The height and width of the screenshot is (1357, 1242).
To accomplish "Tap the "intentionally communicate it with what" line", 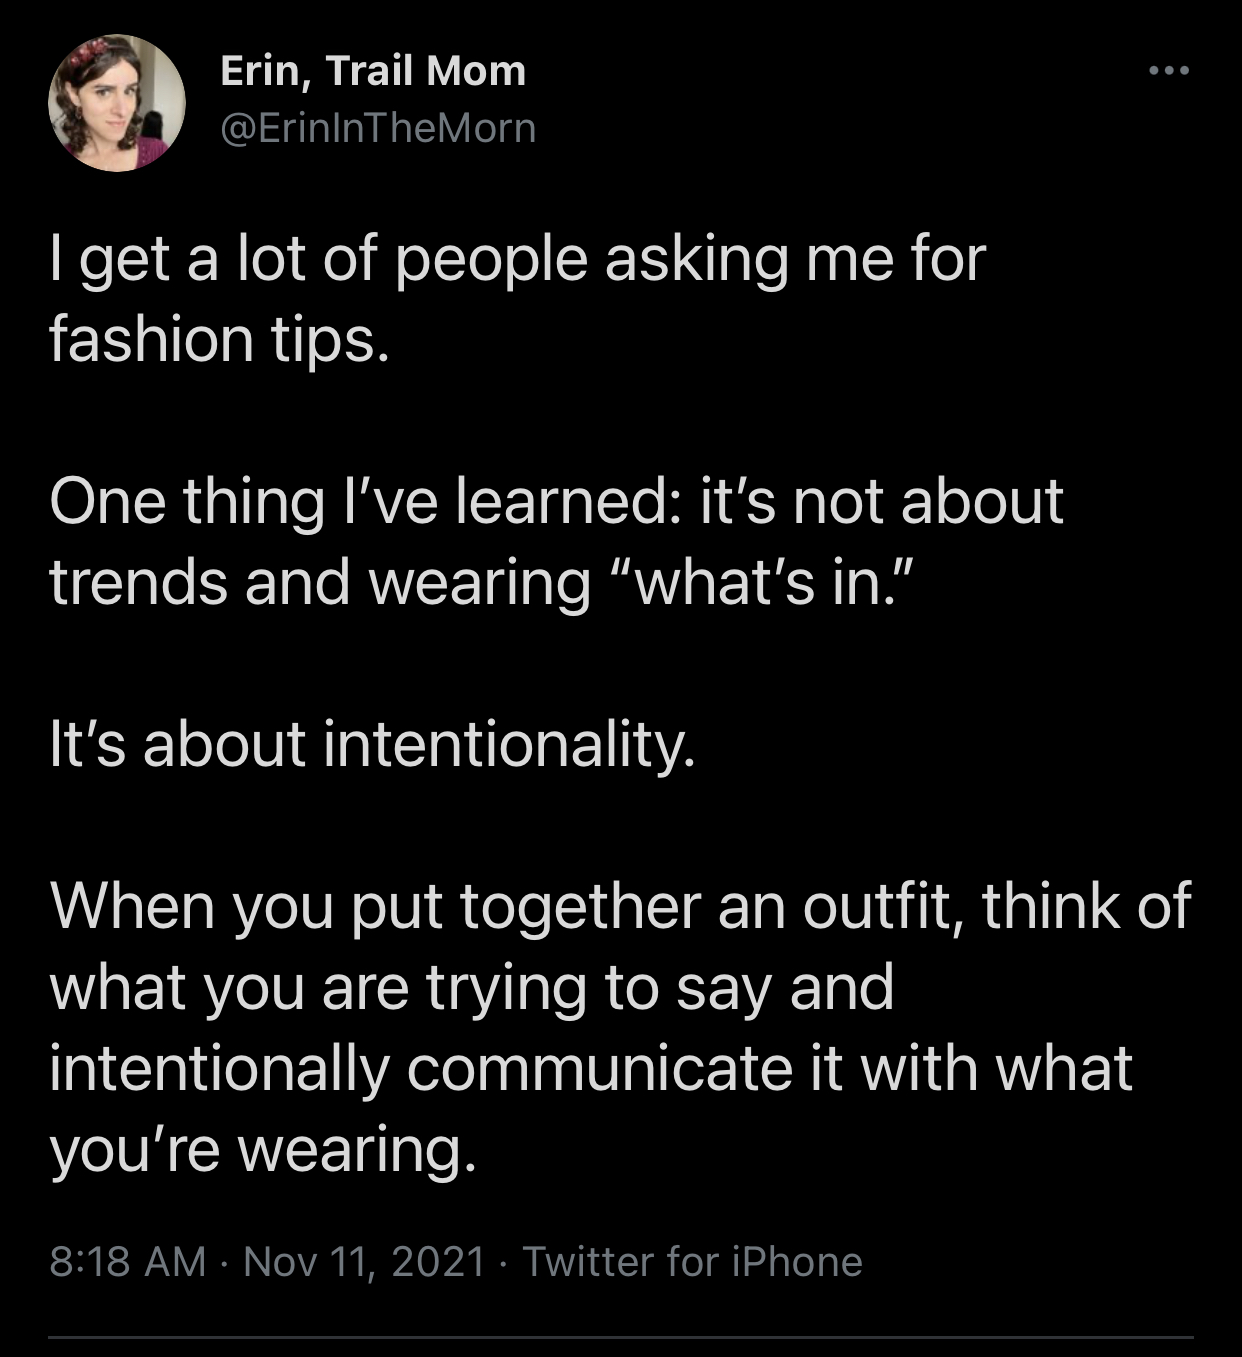I will (590, 1069).
